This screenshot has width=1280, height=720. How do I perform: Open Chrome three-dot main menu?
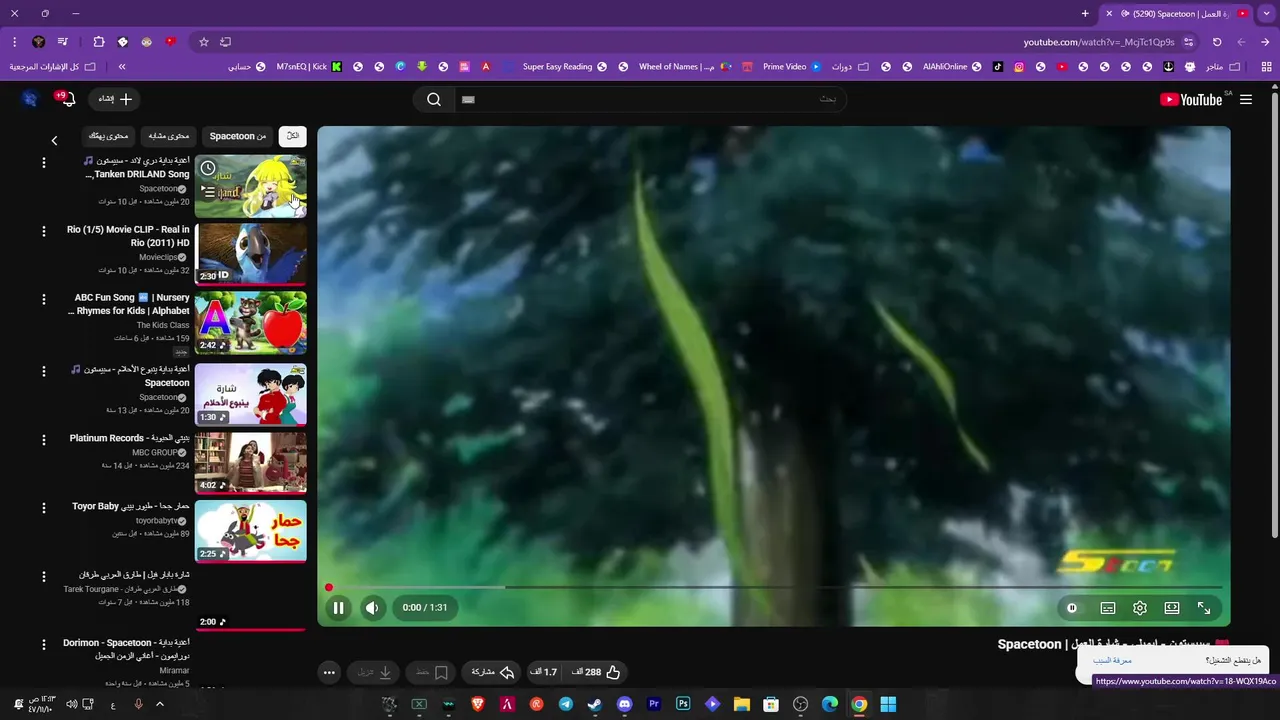pos(14,42)
